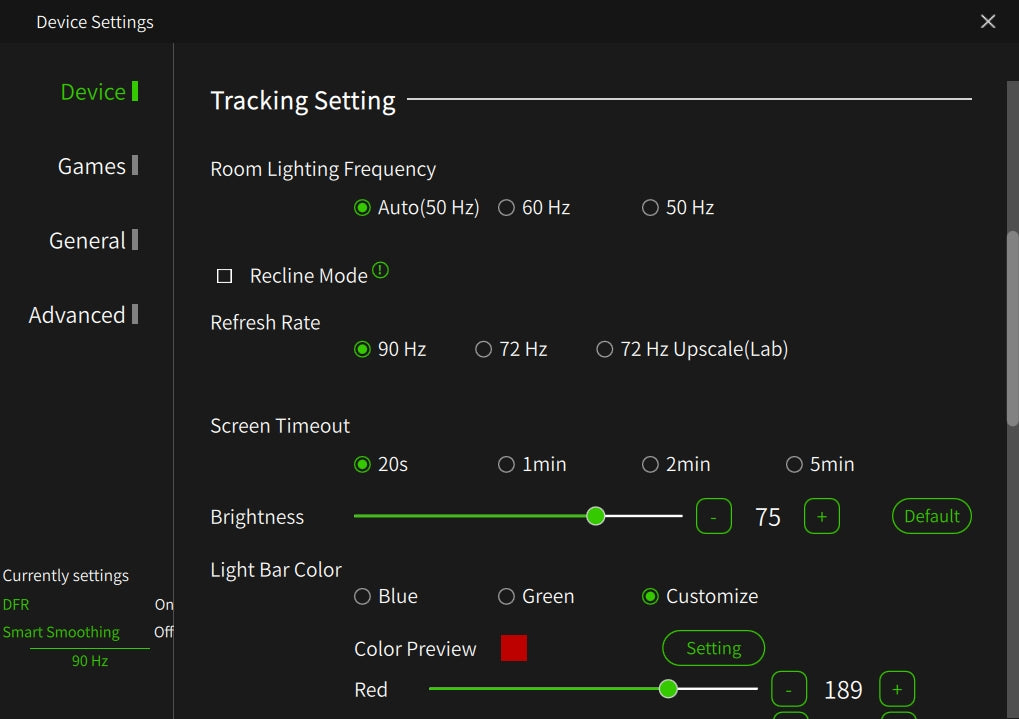Decrease brightness with the minus button
The image size is (1019, 719).
coord(713,516)
